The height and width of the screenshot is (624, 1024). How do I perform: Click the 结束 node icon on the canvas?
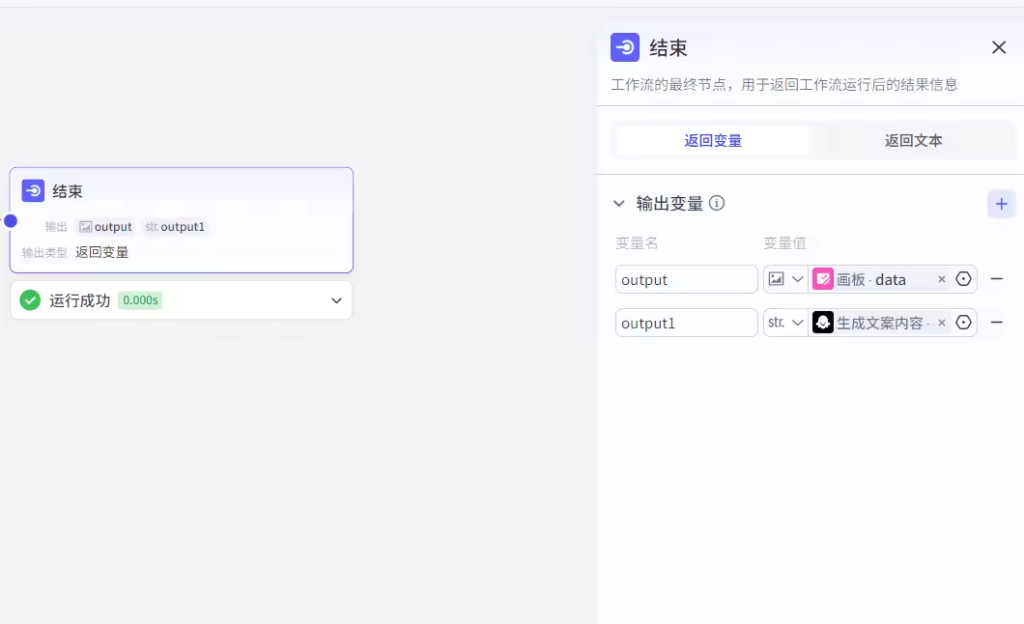tap(33, 191)
